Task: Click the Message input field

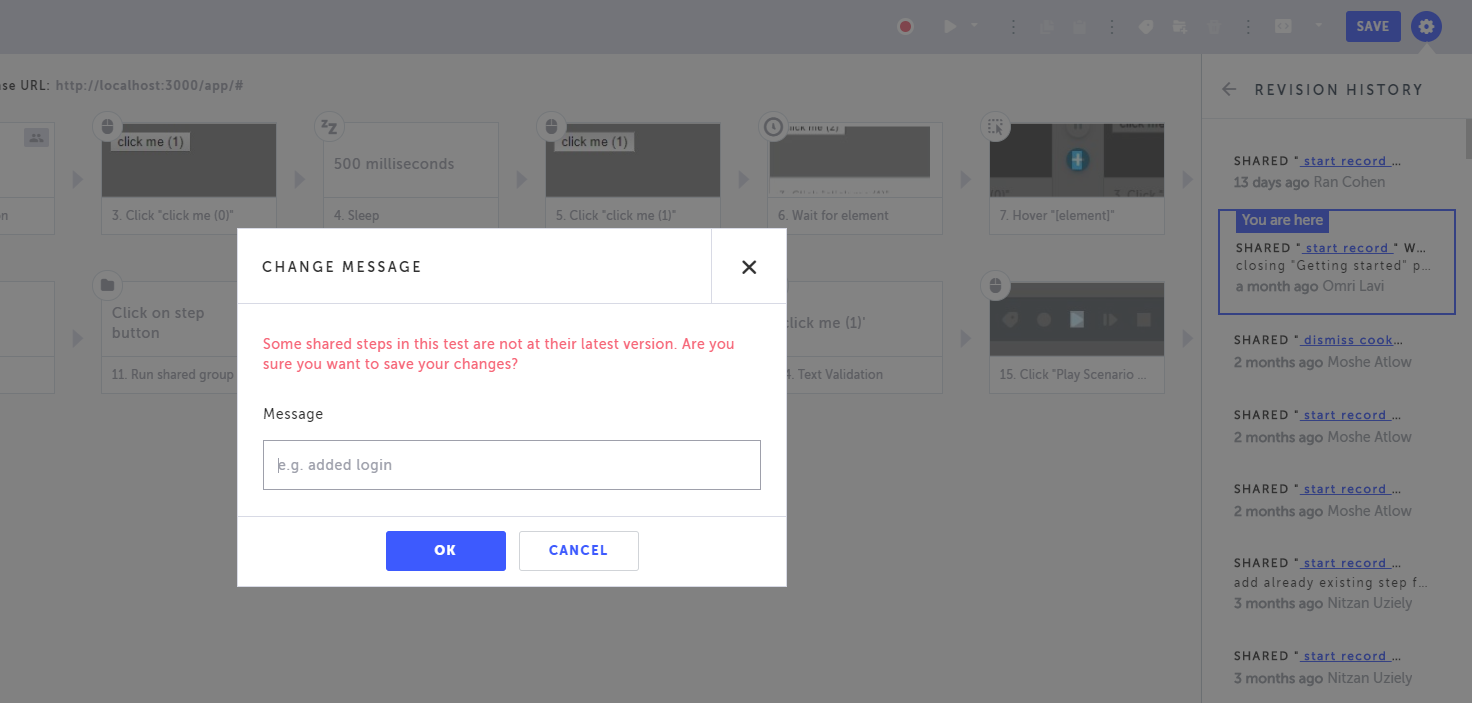Action: pyautogui.click(x=512, y=465)
